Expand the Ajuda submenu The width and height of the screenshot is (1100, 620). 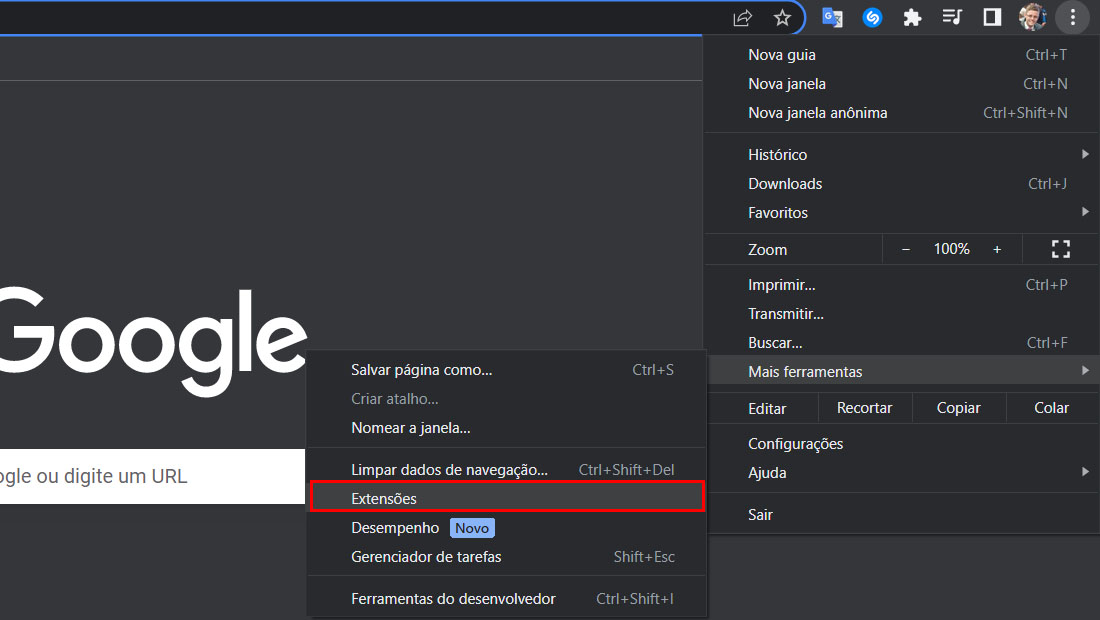pyautogui.click(x=902, y=473)
